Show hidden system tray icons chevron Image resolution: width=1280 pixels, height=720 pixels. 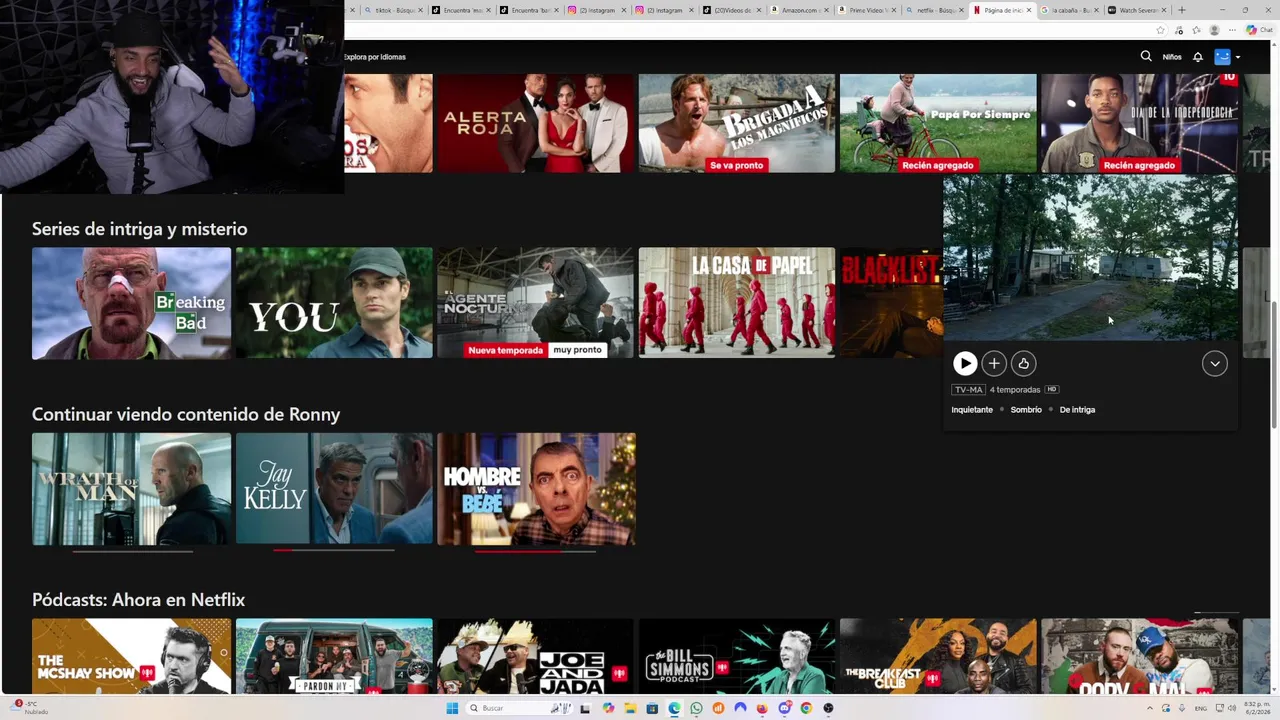point(1150,708)
